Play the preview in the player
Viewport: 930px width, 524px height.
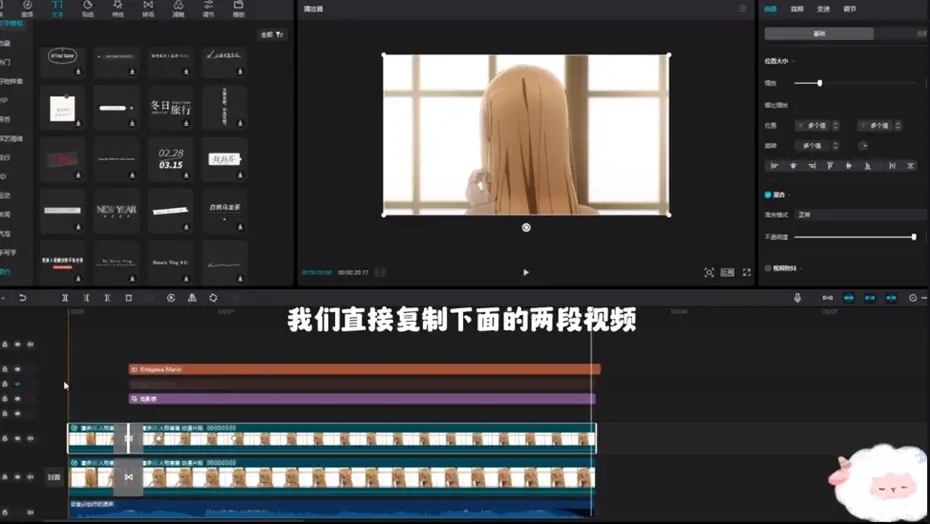pyautogui.click(x=525, y=272)
